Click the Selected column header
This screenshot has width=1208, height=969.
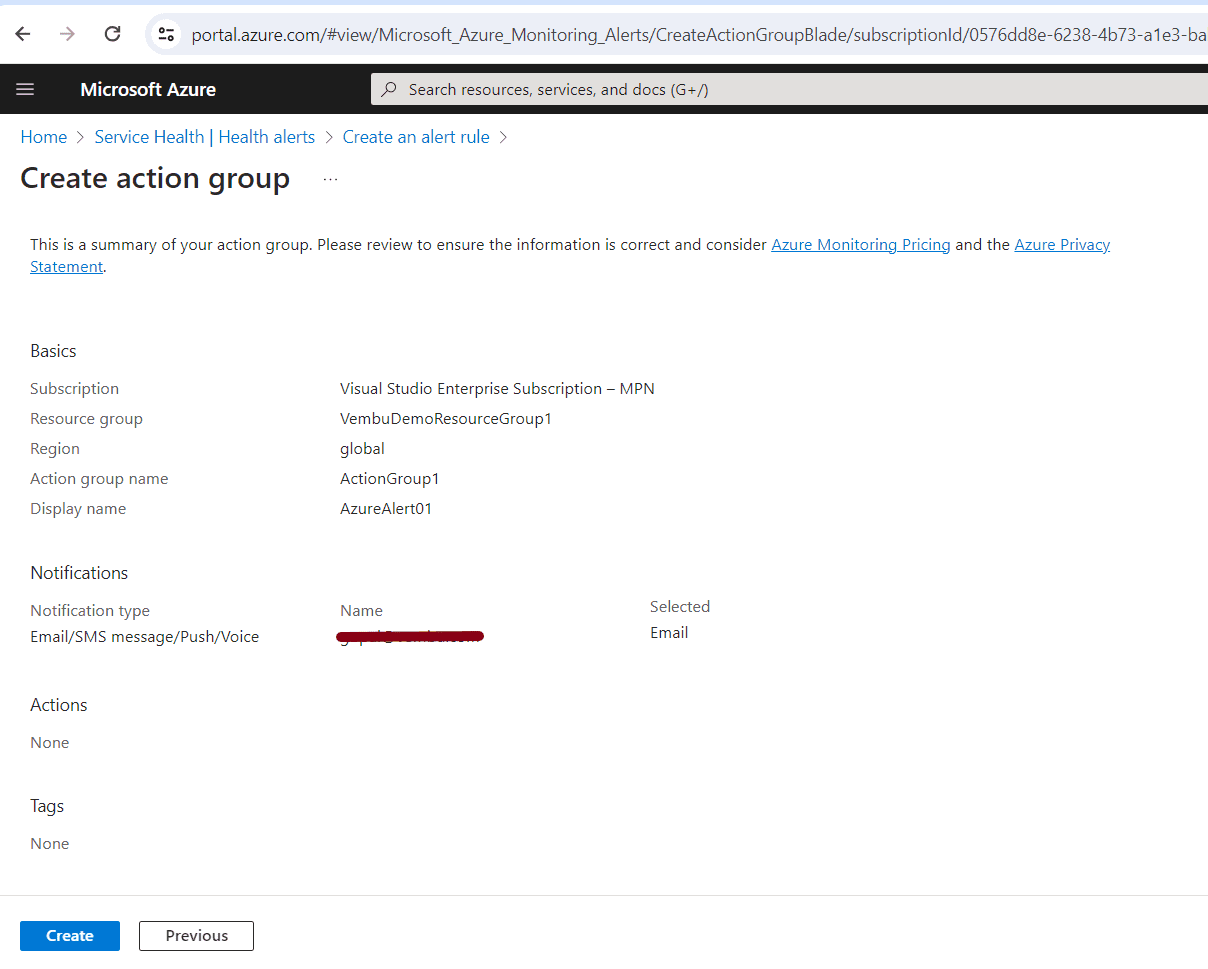680,607
